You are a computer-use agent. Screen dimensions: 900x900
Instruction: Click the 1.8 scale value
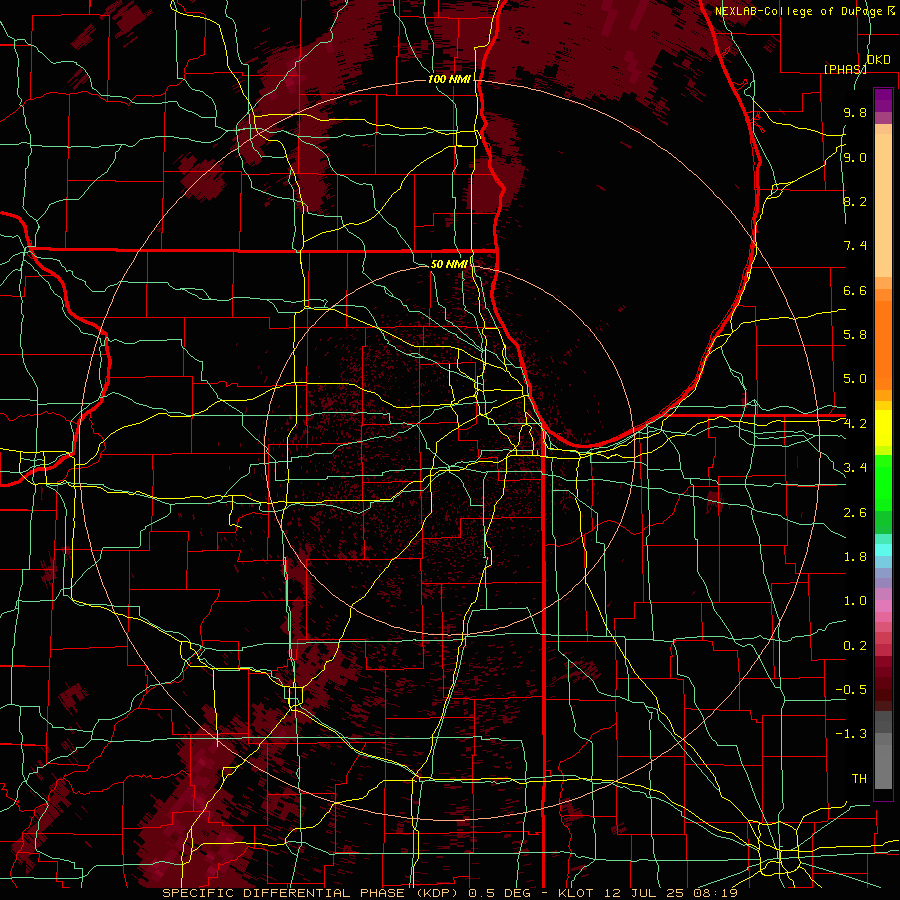click(855, 557)
